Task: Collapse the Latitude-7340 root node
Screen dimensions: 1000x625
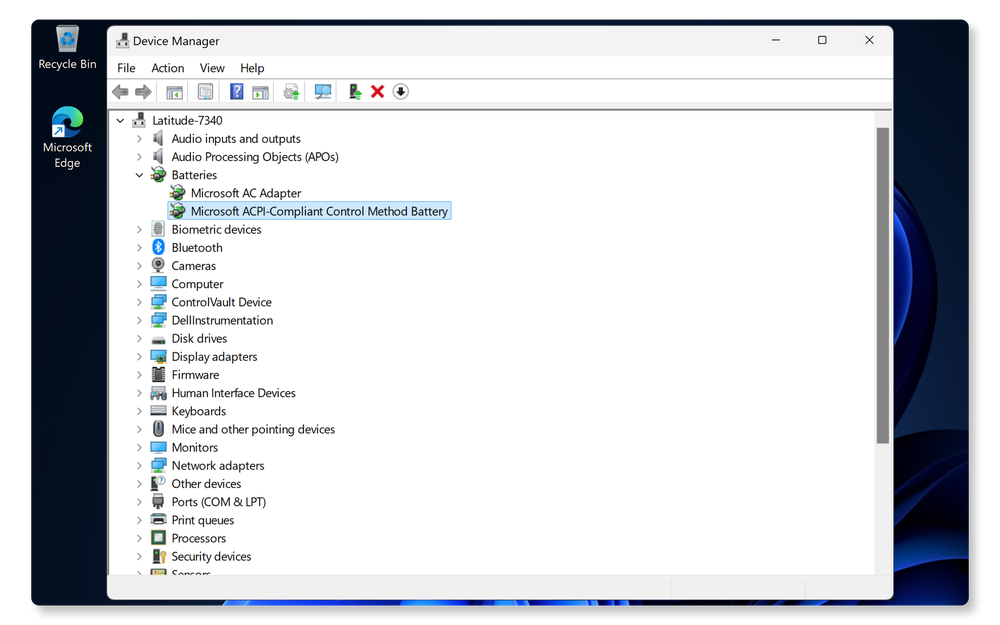Action: point(120,120)
